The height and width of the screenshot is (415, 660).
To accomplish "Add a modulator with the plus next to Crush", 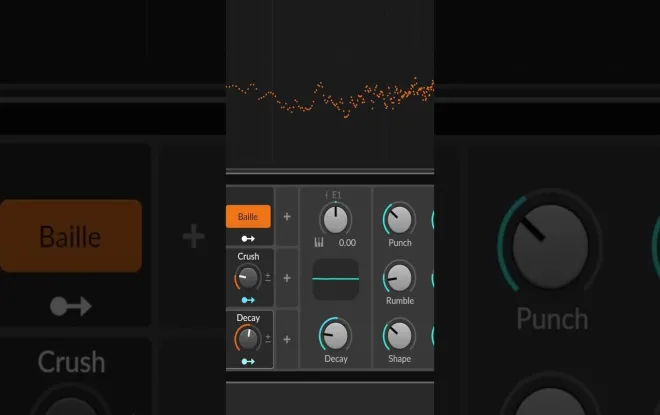I will (287, 278).
